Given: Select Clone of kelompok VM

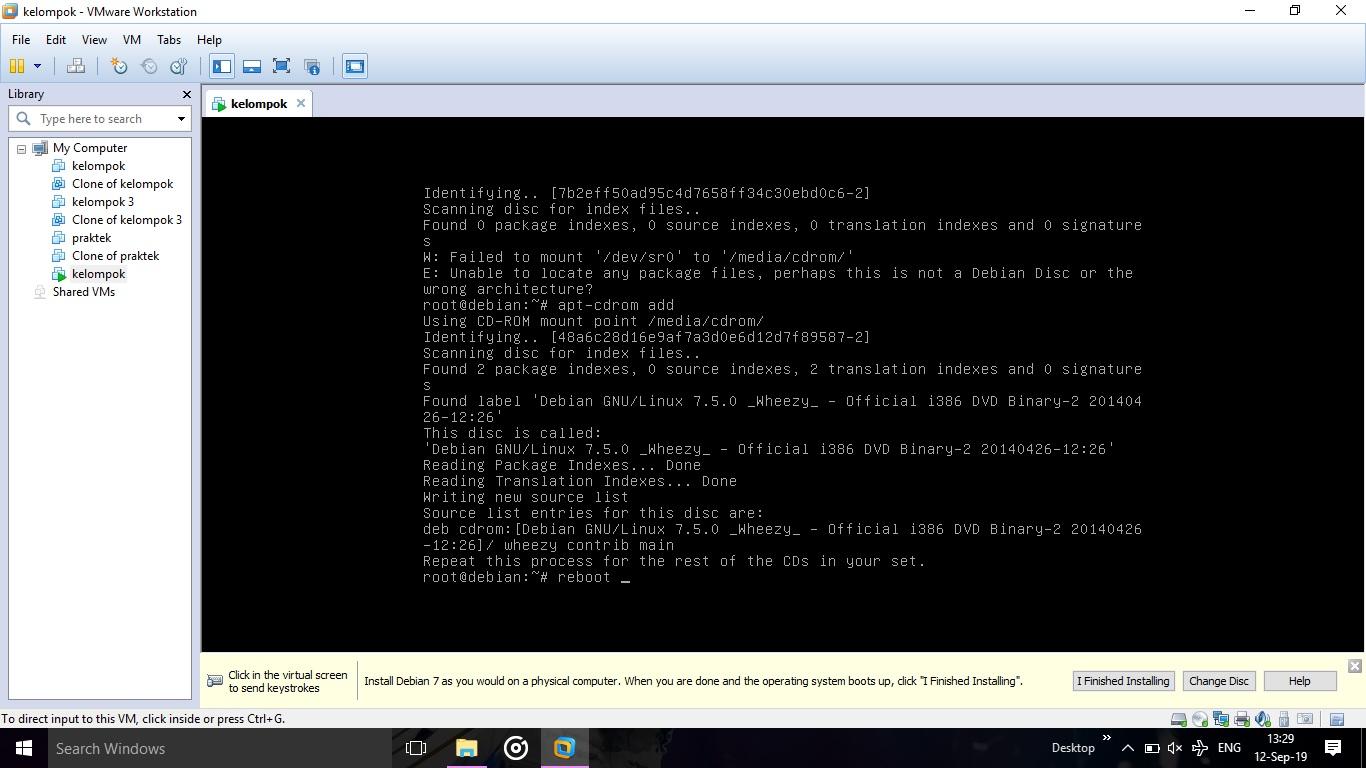Looking at the screenshot, I should 122,184.
